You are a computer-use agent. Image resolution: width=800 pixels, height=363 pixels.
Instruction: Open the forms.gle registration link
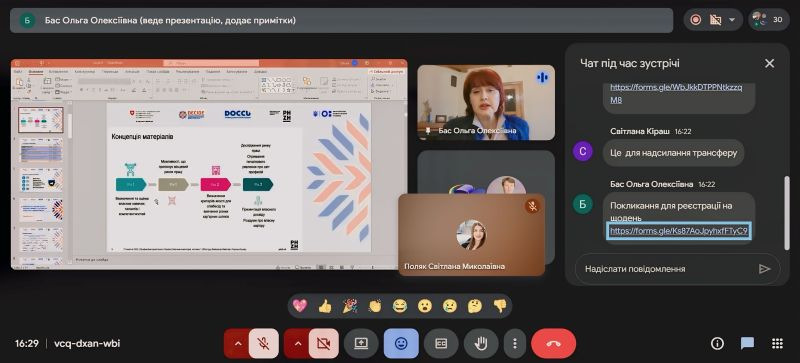(679, 231)
